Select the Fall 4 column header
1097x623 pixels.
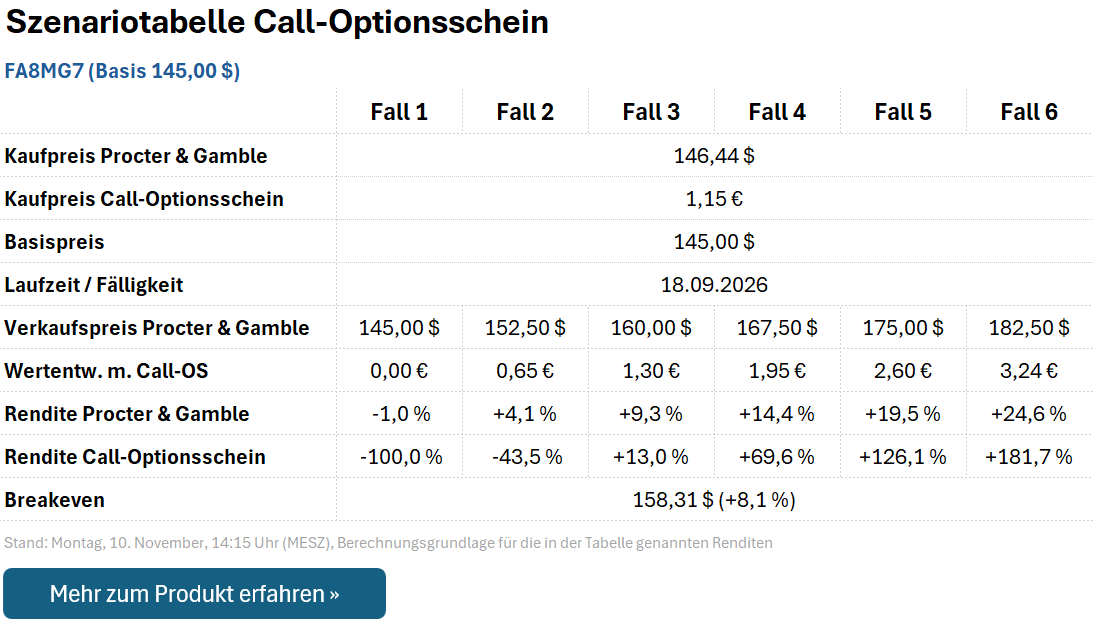777,111
